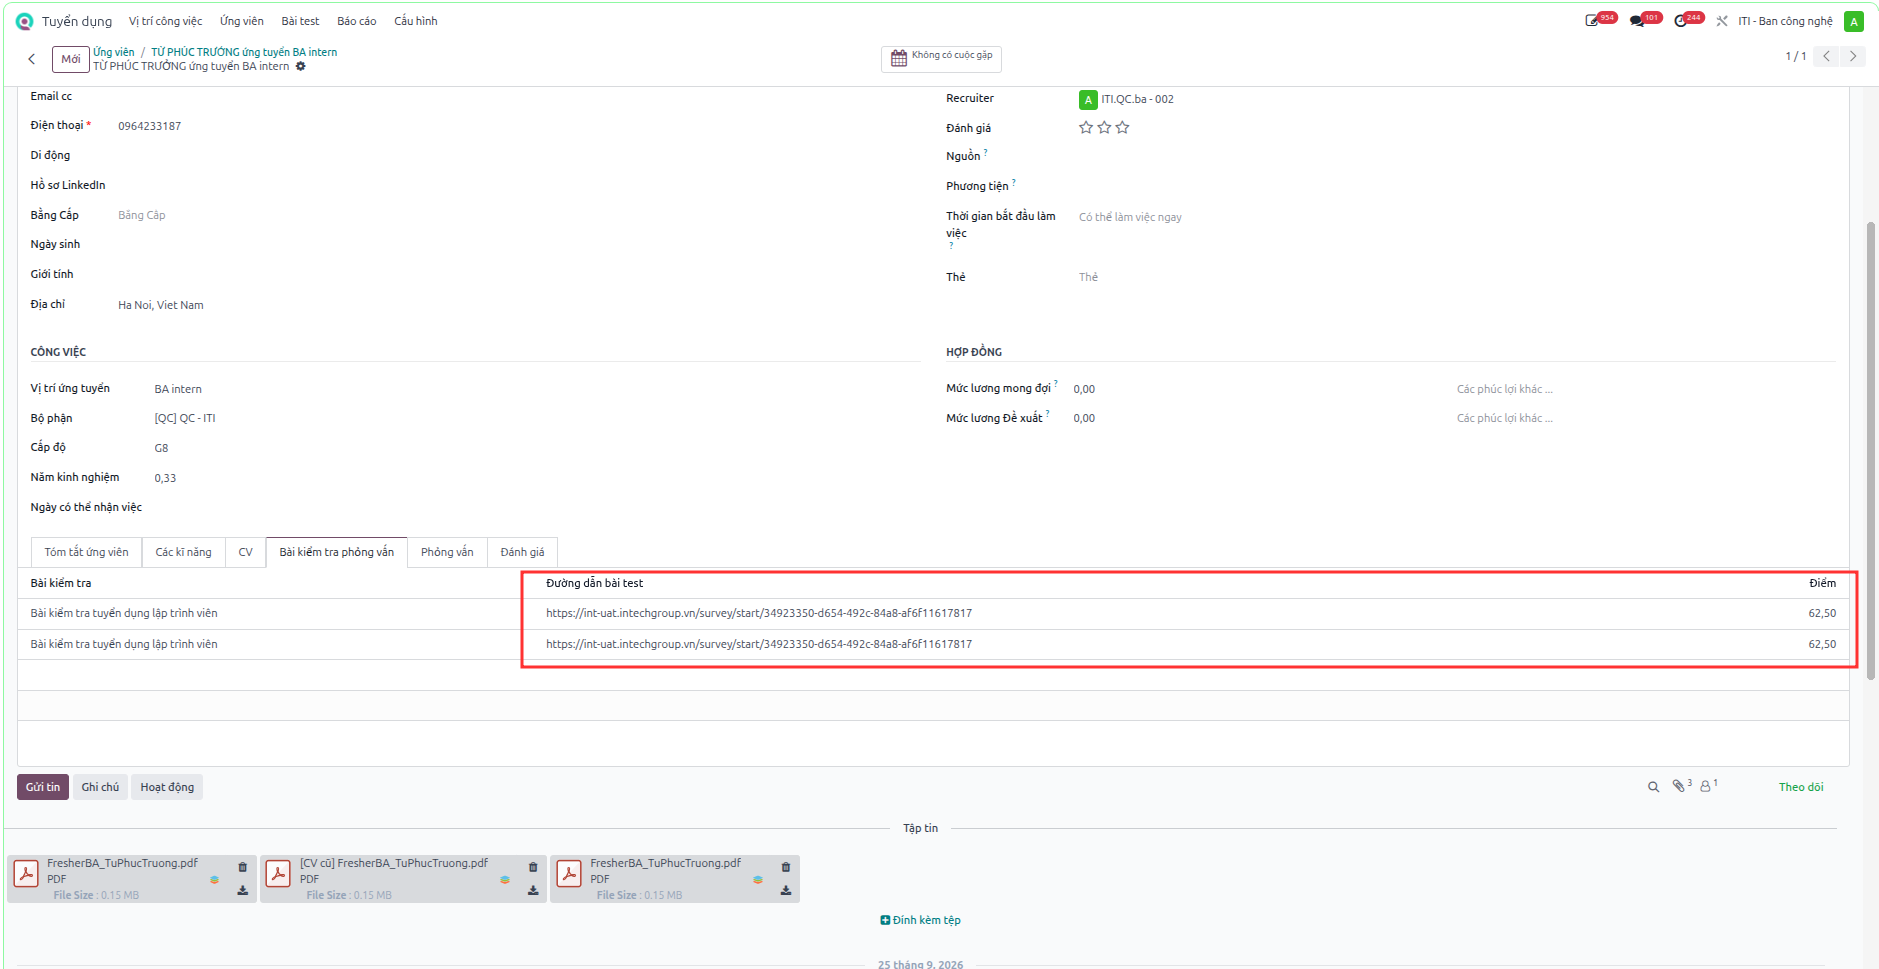Viewport: 1879px width, 969px height.
Task: Open the ITI - Ban công nghệ company selector
Action: coord(1785,21)
